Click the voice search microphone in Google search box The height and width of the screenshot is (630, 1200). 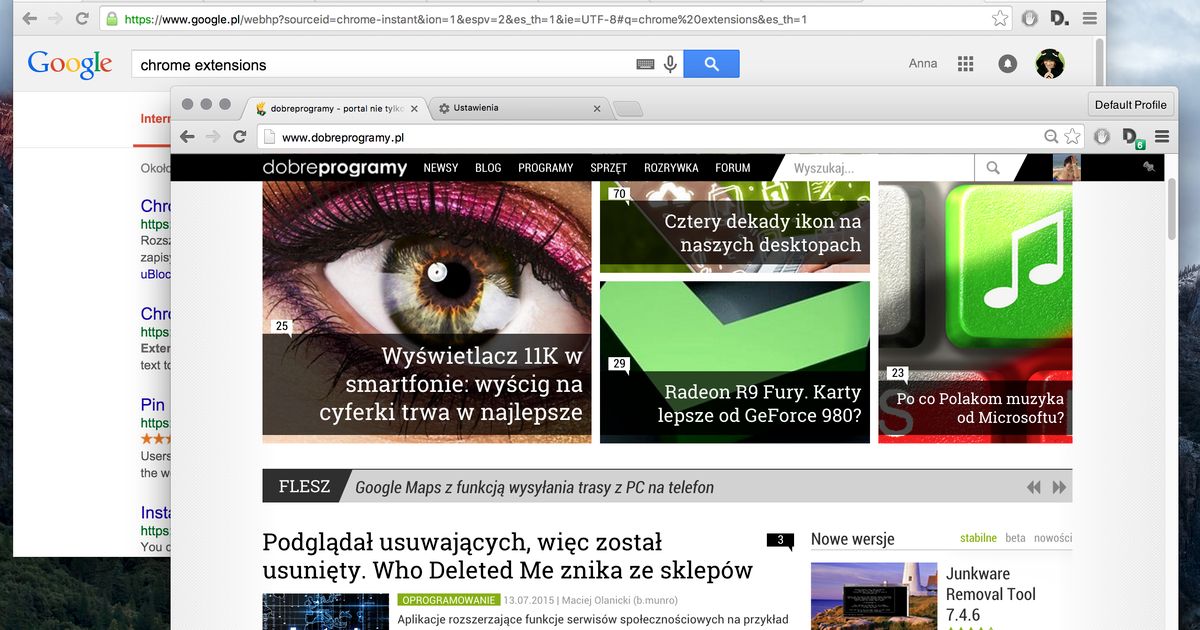[670, 64]
